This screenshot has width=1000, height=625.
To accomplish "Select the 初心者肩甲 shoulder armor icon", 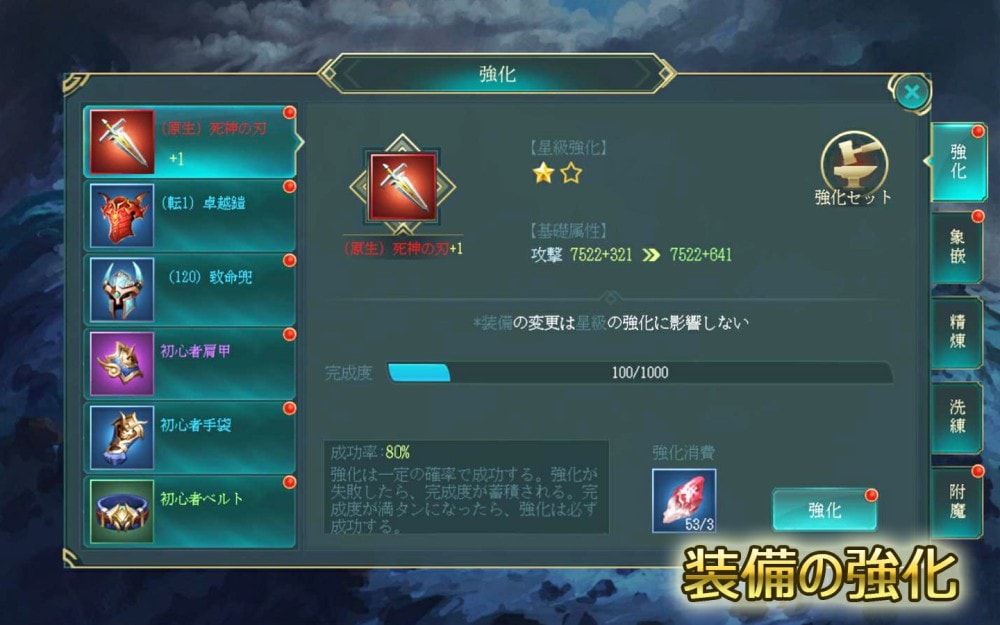I will (x=122, y=364).
